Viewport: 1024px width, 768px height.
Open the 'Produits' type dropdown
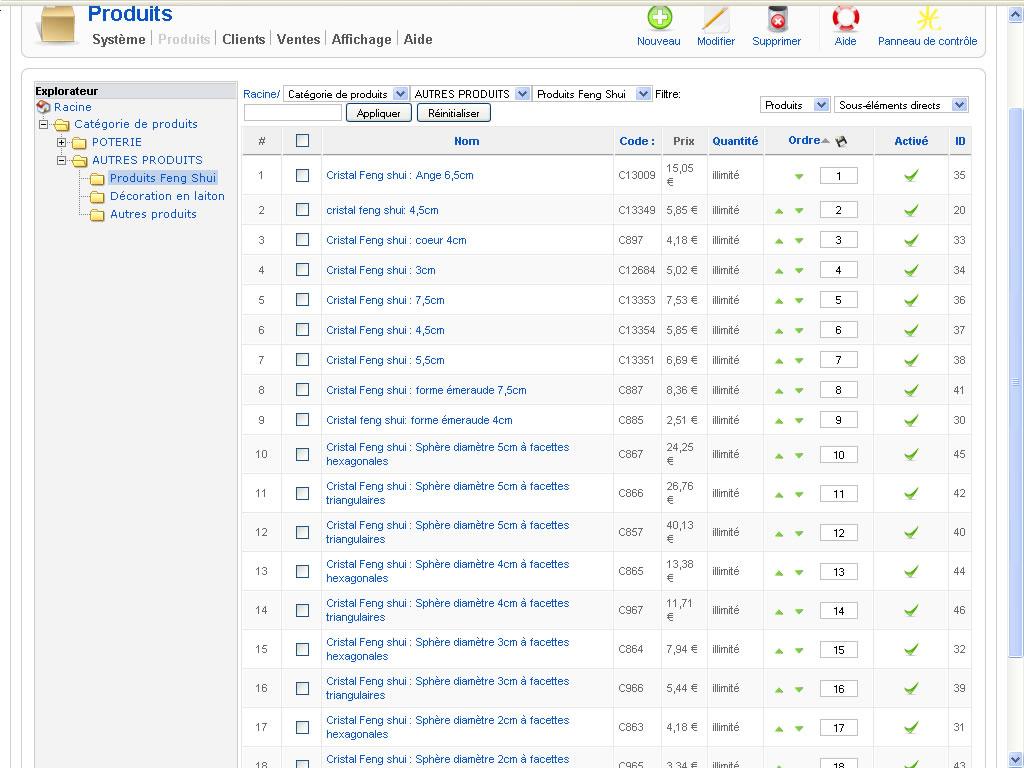click(x=795, y=105)
